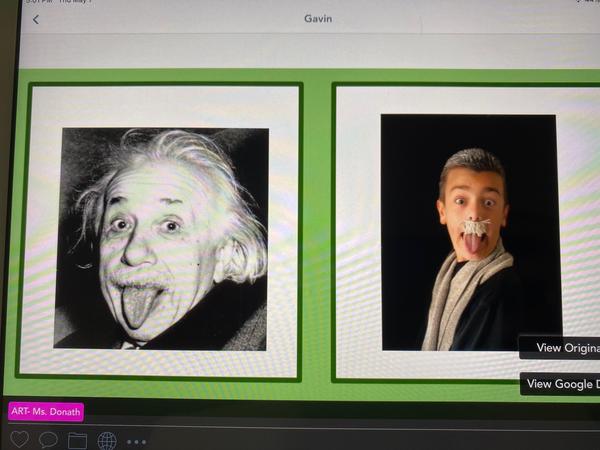The image size is (600, 450).
Task: Tap the globe icon in bottom bar
Action: (x=107, y=441)
